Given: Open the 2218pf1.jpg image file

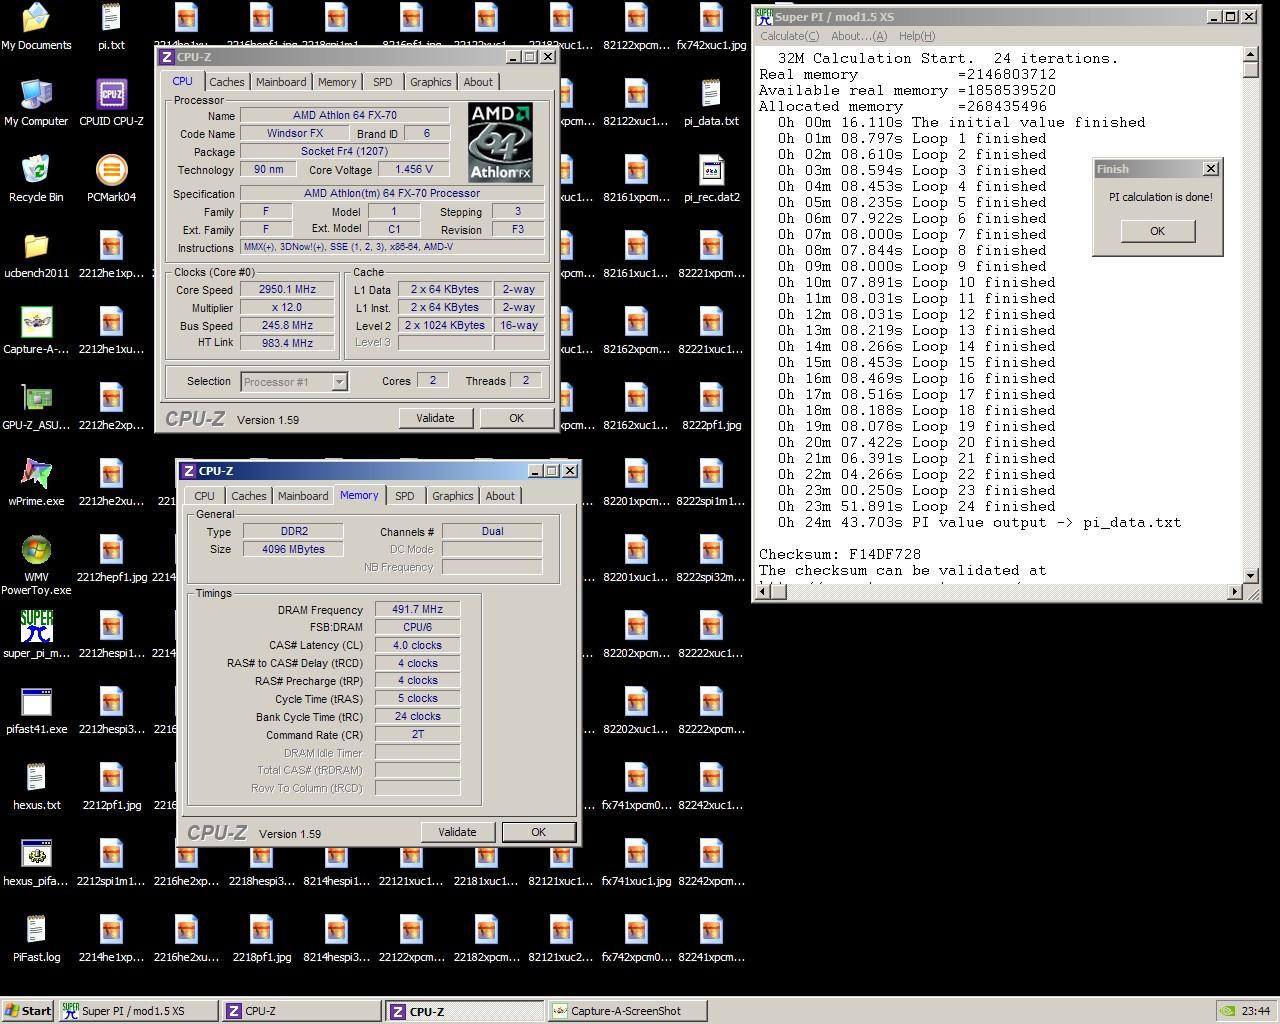Looking at the screenshot, I should (x=261, y=939).
